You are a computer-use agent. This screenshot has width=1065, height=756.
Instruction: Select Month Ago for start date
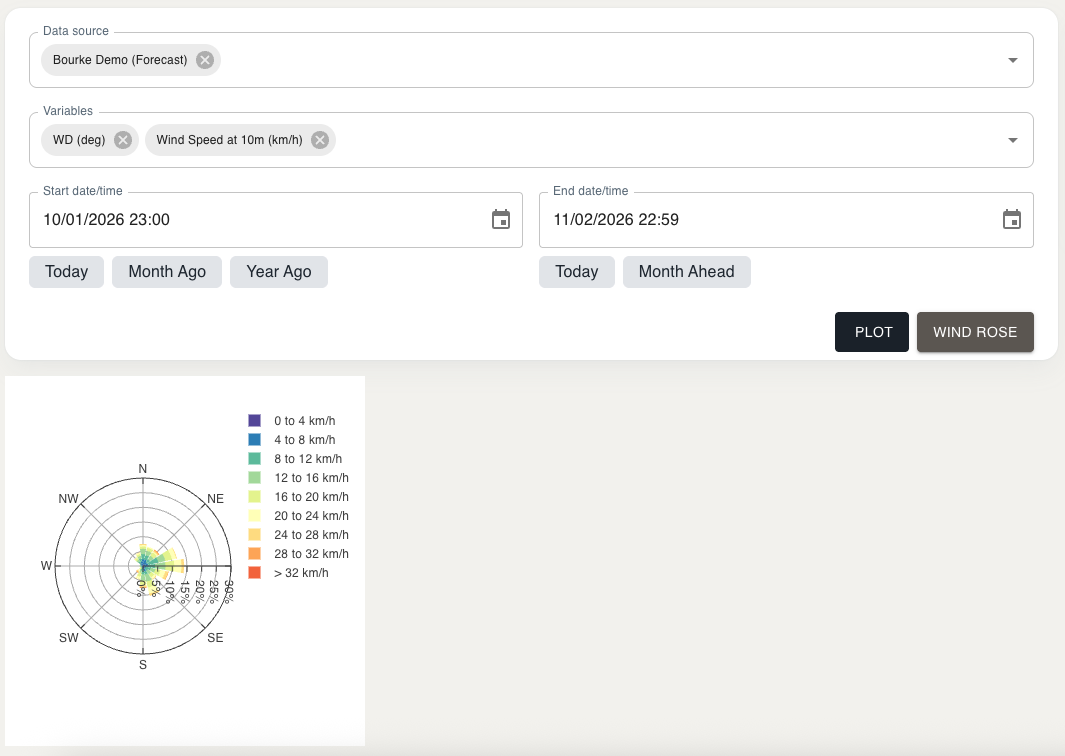pos(167,272)
